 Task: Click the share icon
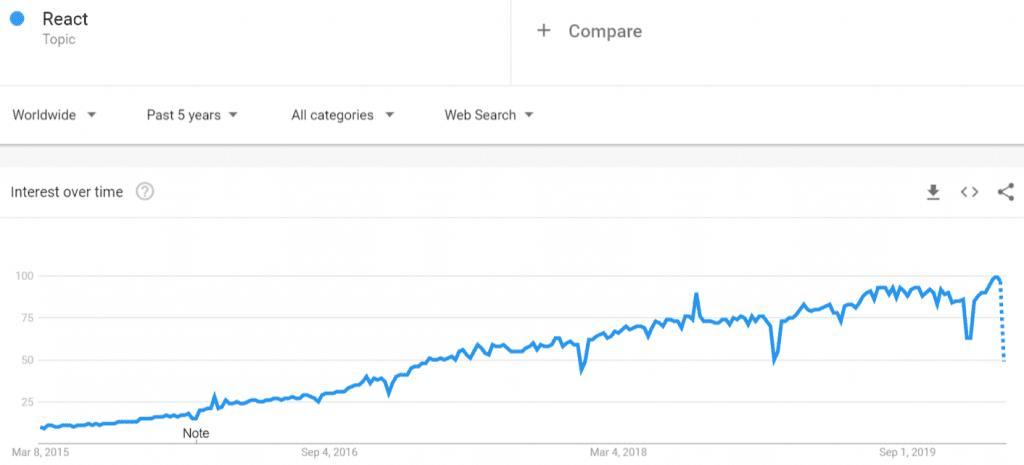coord(1005,192)
